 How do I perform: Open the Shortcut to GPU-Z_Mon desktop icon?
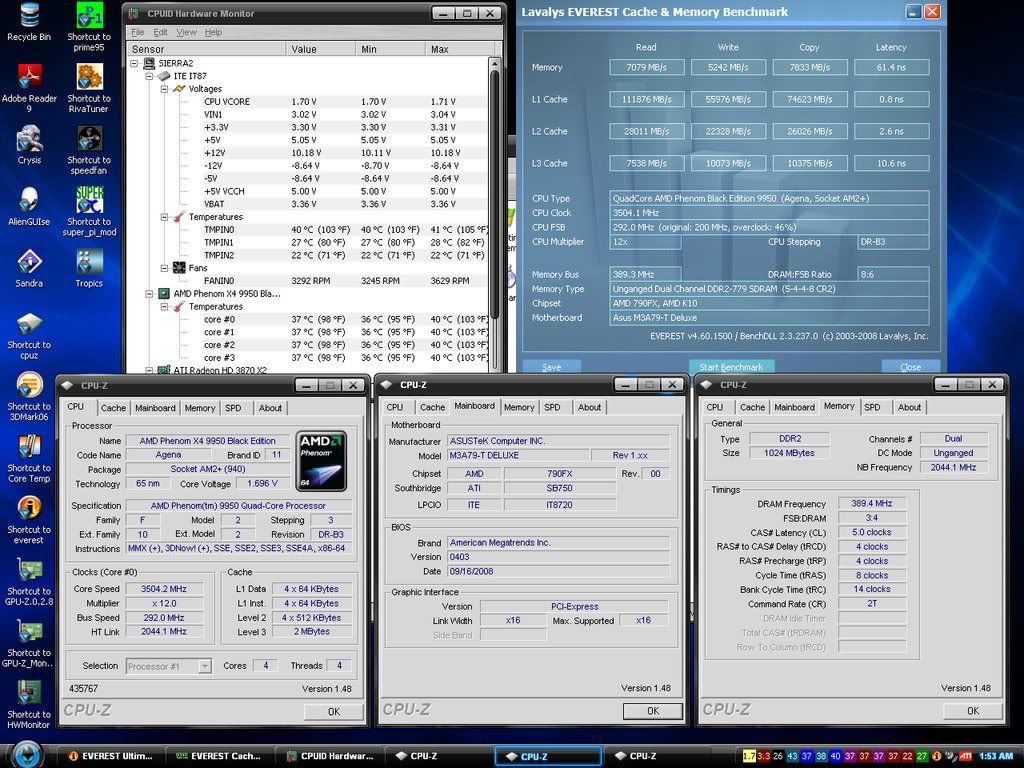tap(29, 643)
